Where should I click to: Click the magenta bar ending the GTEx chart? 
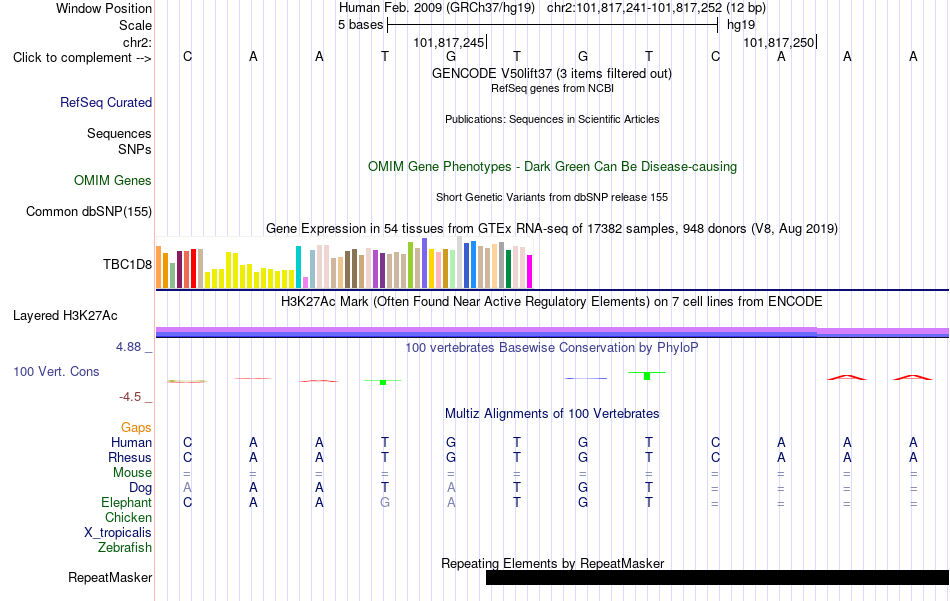530,271
